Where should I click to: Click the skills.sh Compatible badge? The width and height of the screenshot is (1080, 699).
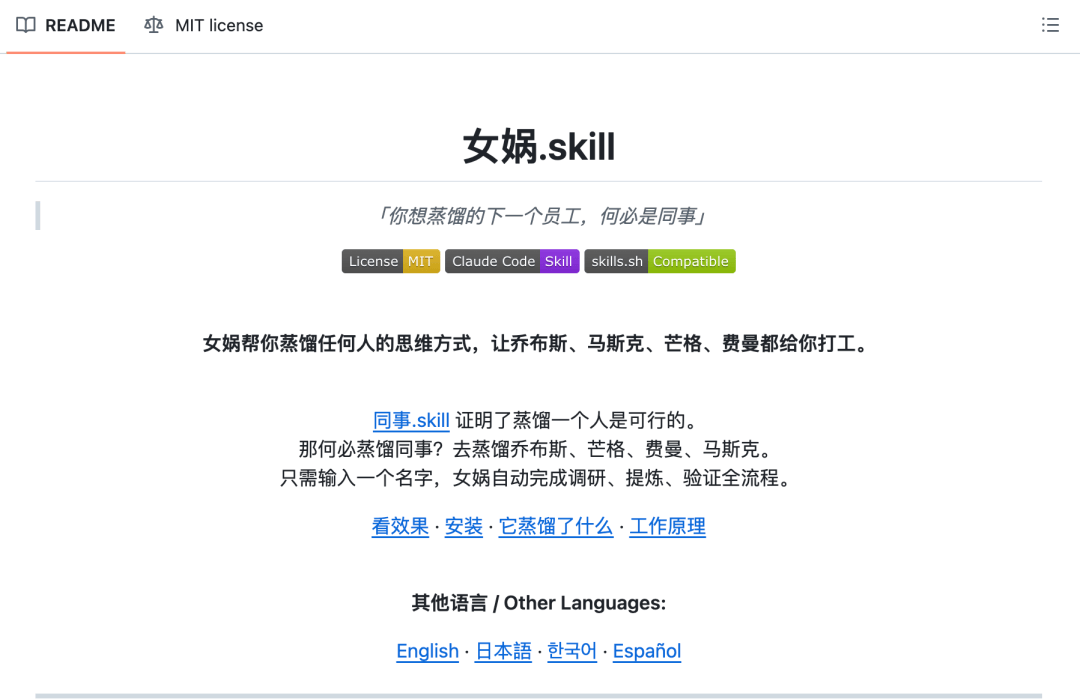pos(659,261)
